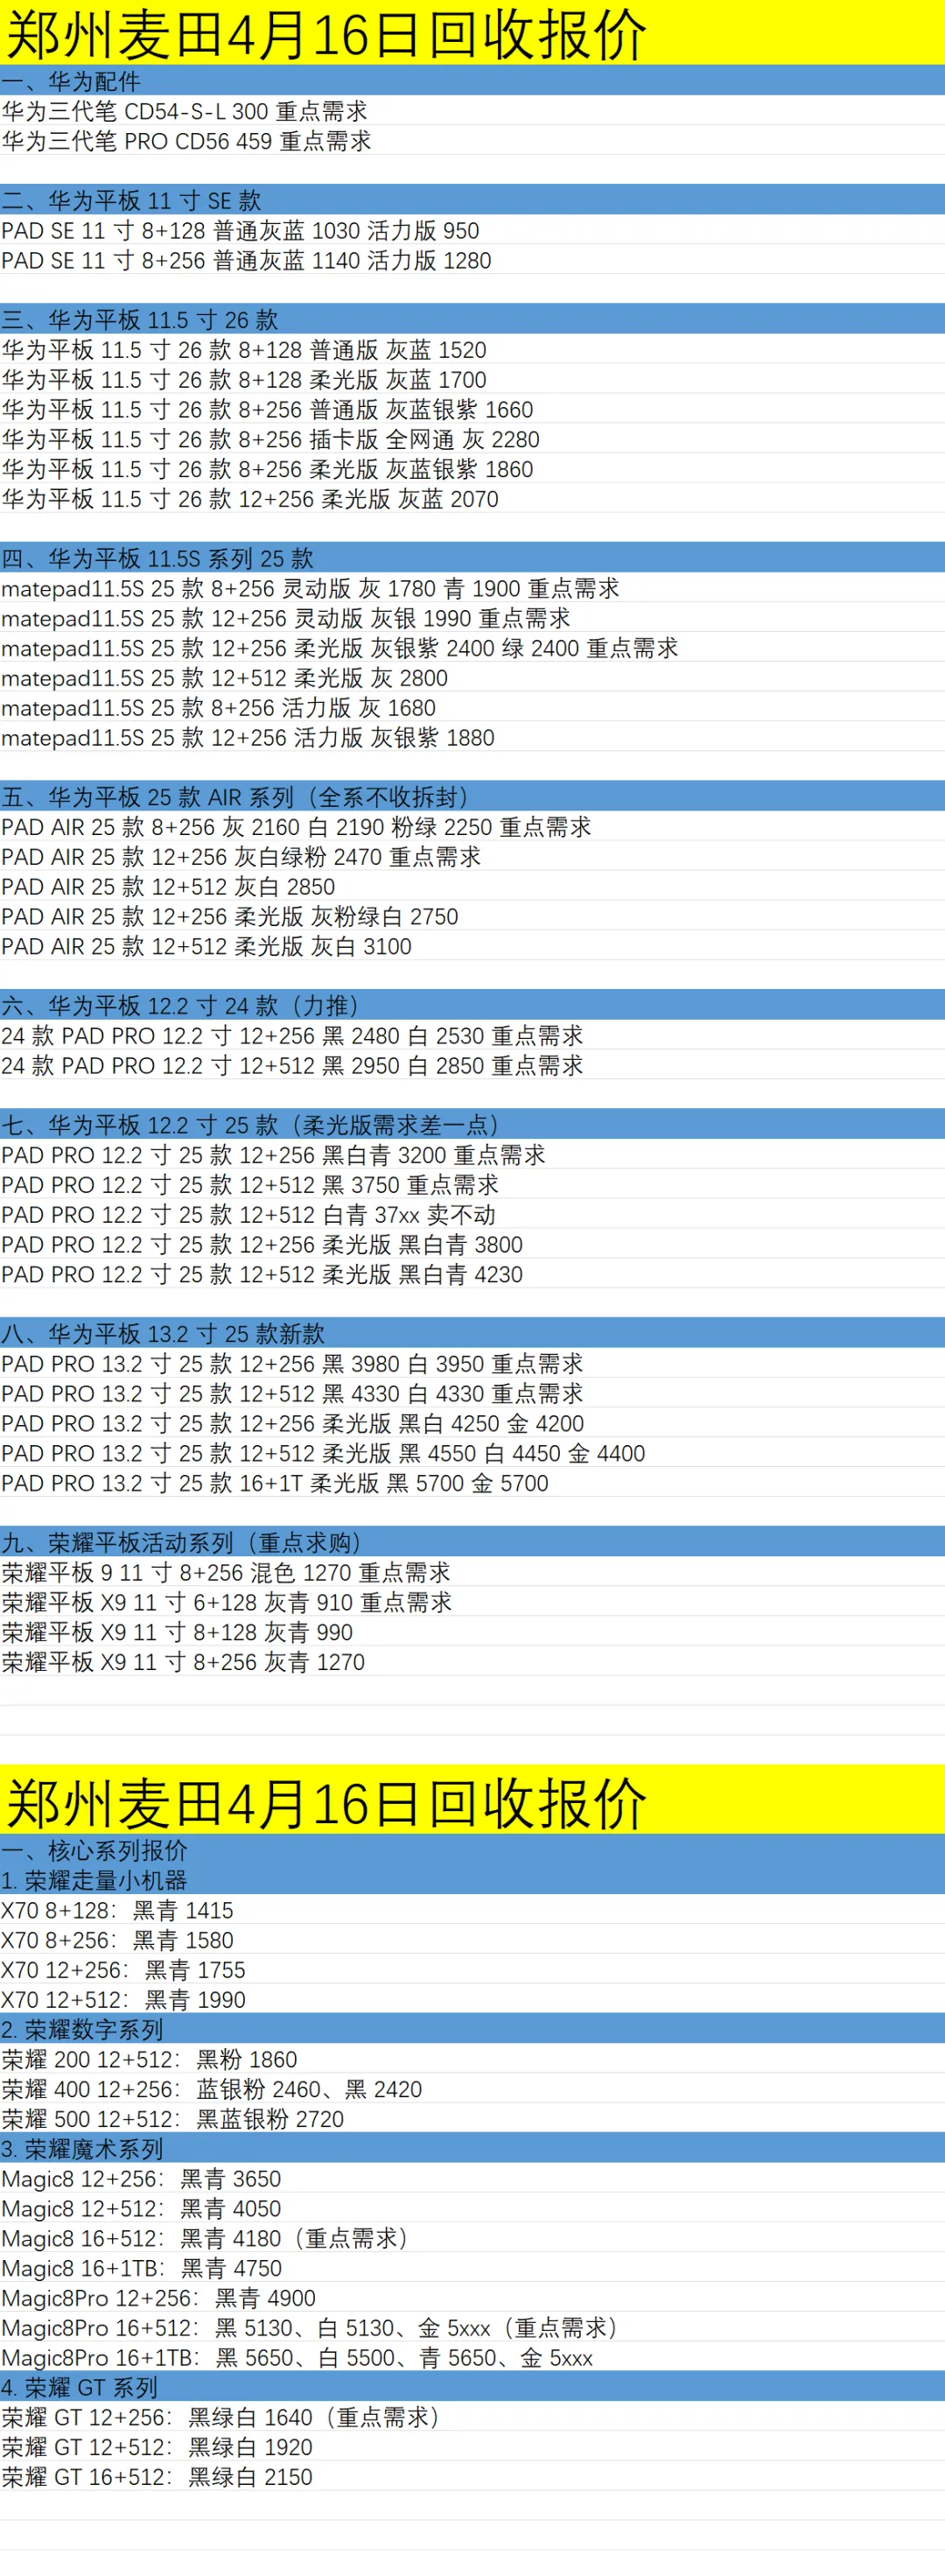
Task: Click row '16+1T 柔光版 黑 5700 金 5700'
Action: 472,1483
